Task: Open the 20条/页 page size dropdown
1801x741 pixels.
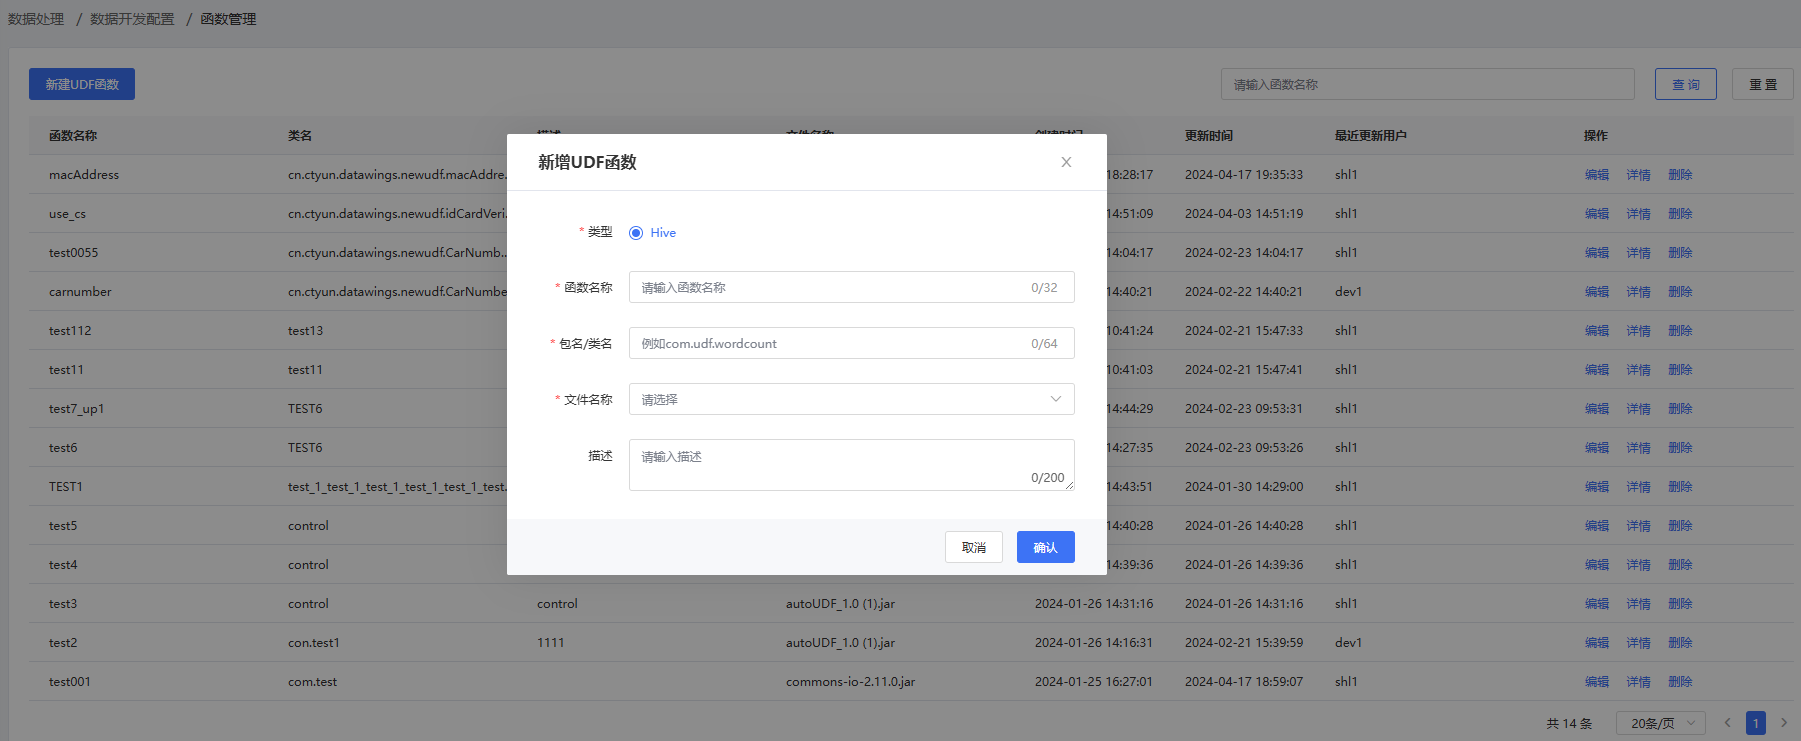Action: [x=1661, y=723]
